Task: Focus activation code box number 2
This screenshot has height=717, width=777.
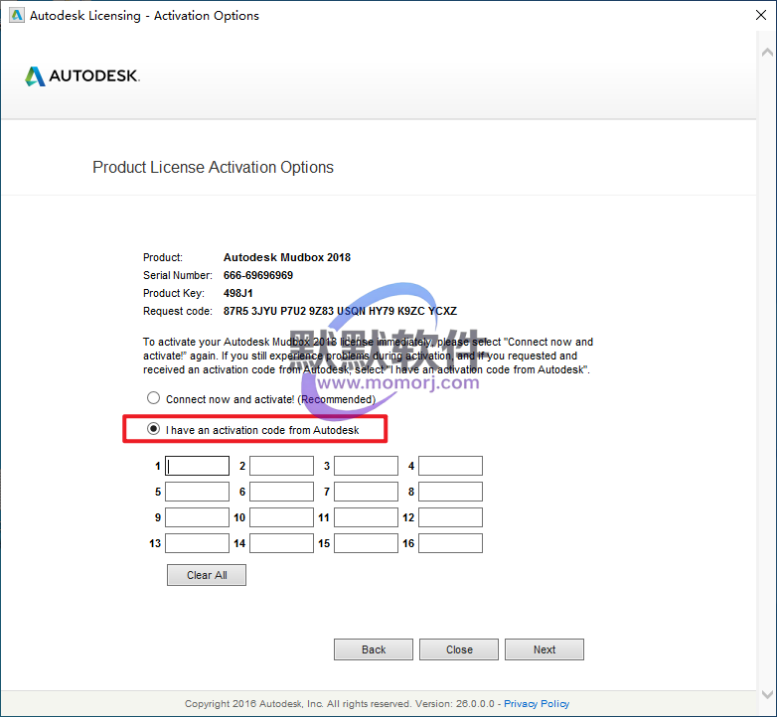Action: [x=281, y=466]
